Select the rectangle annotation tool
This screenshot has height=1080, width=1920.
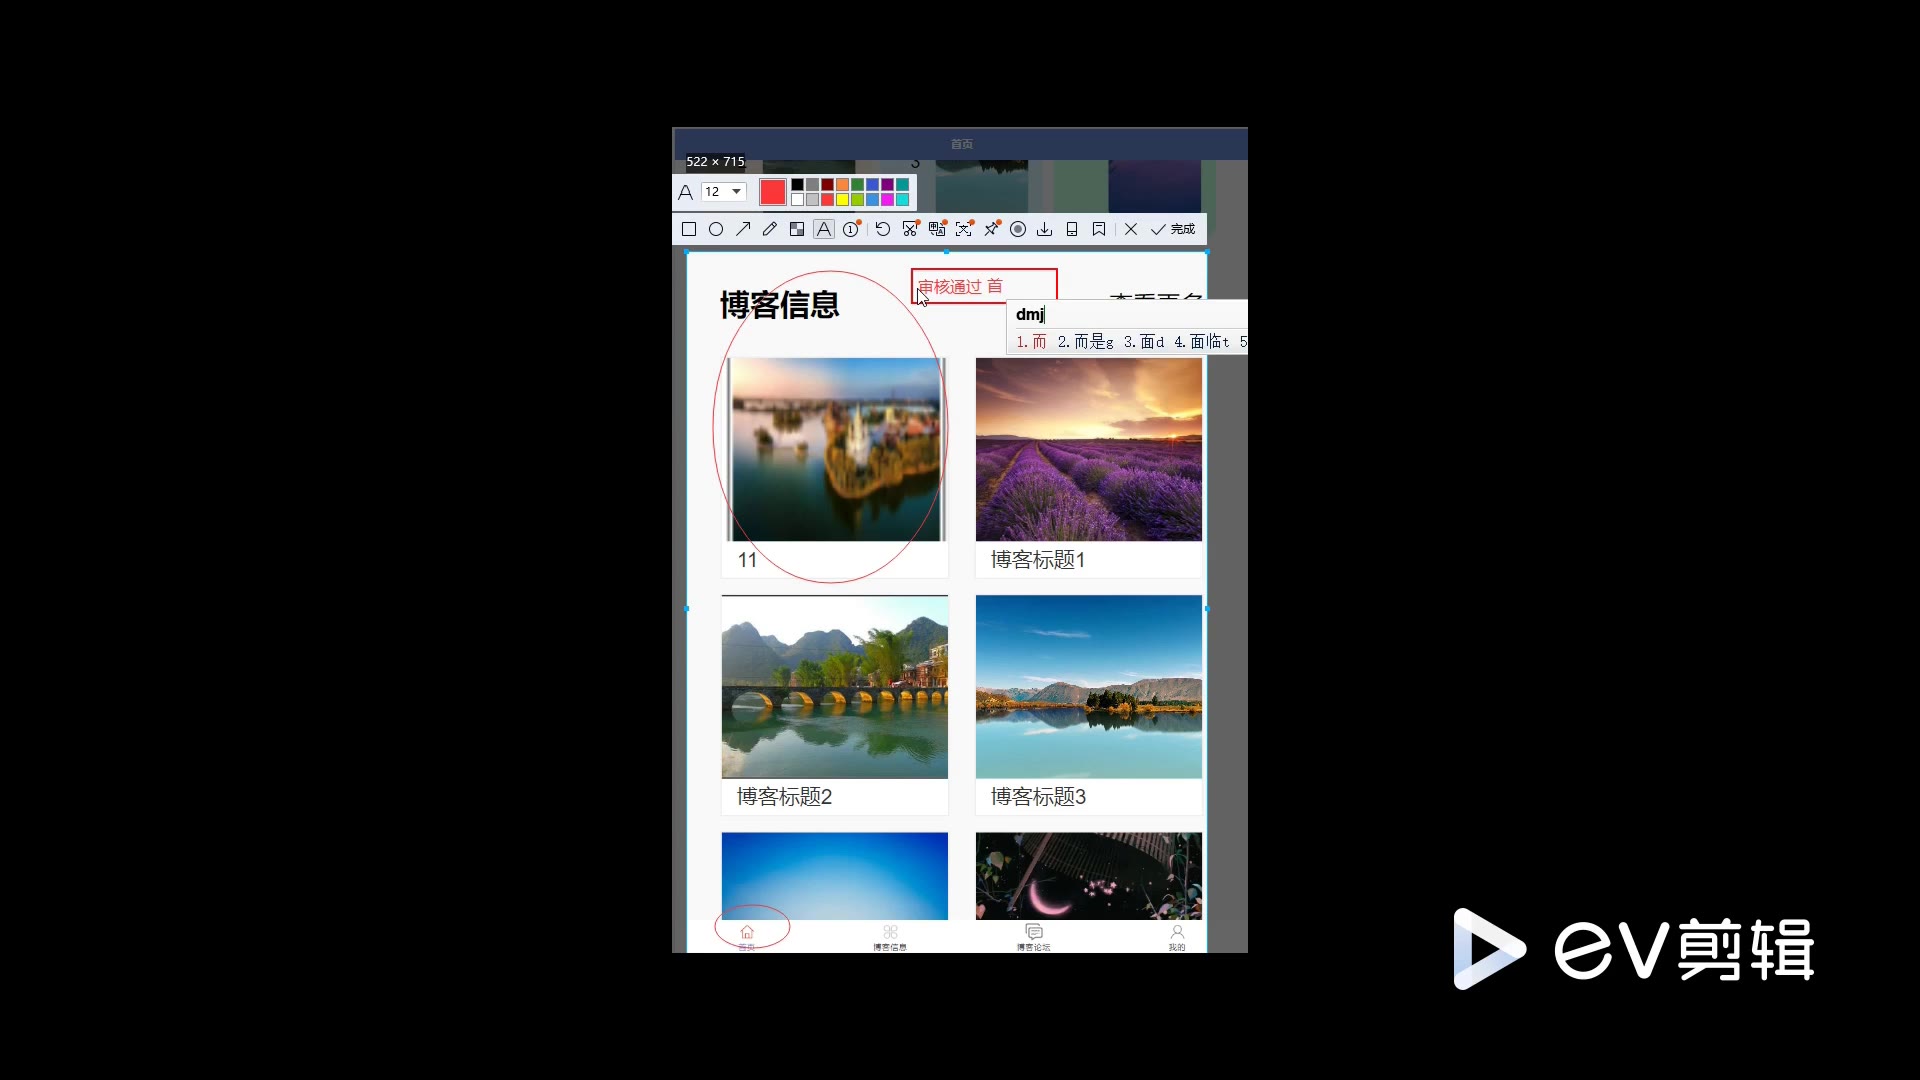pyautogui.click(x=689, y=229)
